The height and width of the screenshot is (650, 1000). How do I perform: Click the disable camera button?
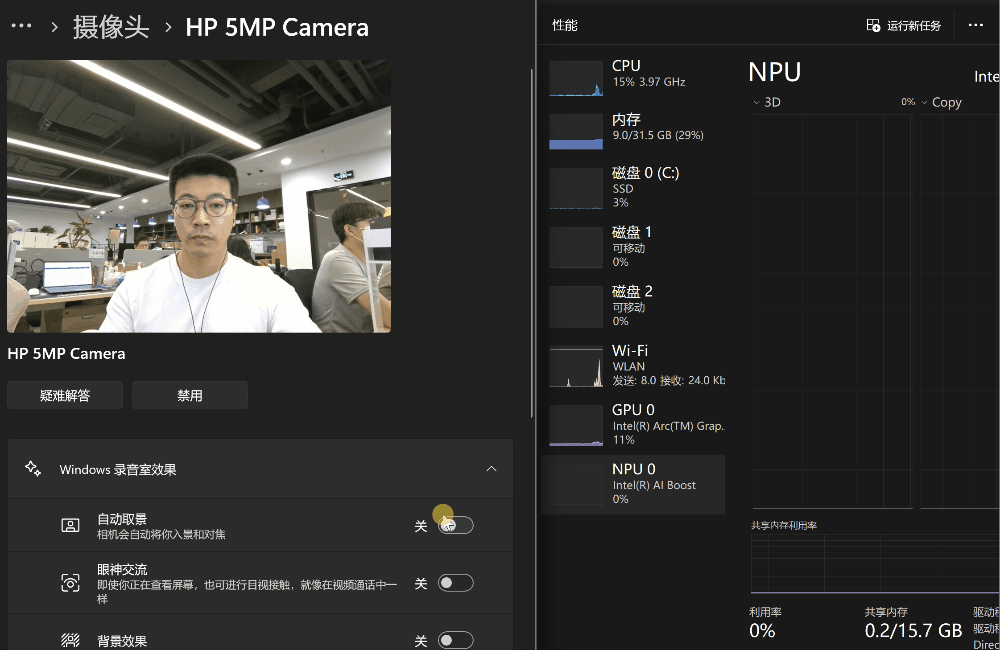coord(190,395)
